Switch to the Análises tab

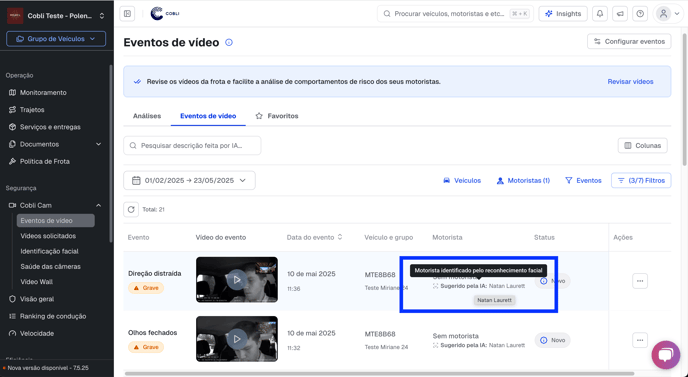(x=147, y=116)
